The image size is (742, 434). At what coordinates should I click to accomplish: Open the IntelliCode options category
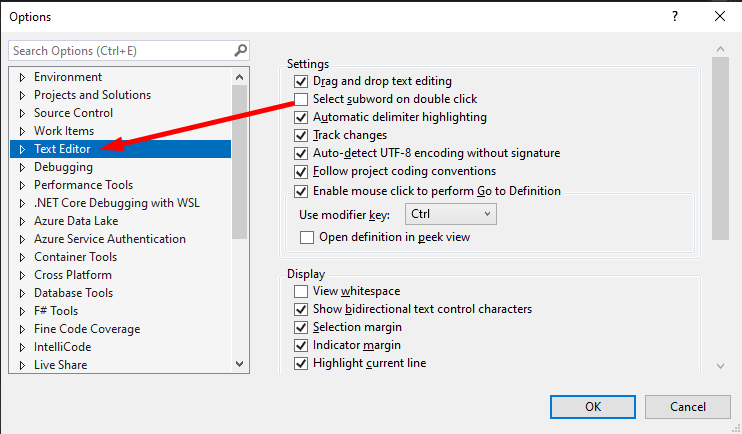tap(62, 347)
